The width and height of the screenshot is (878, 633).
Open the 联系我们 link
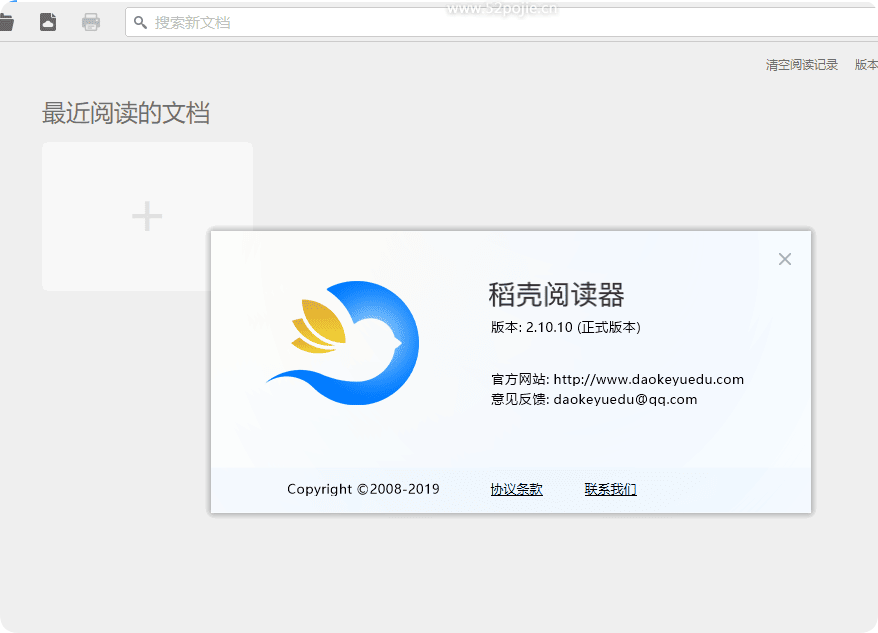tap(610, 489)
